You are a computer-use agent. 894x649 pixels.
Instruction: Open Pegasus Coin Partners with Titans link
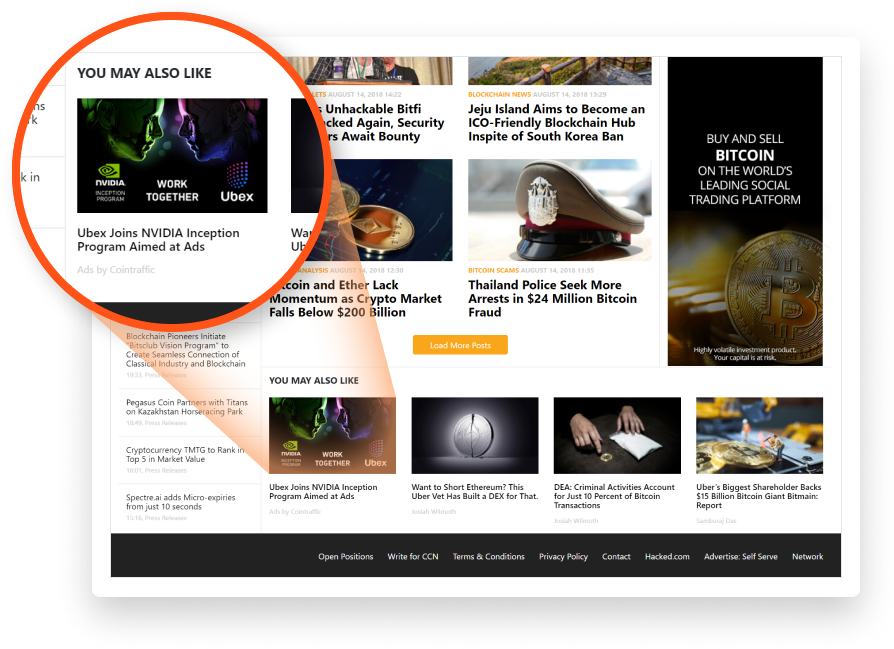click(187, 407)
